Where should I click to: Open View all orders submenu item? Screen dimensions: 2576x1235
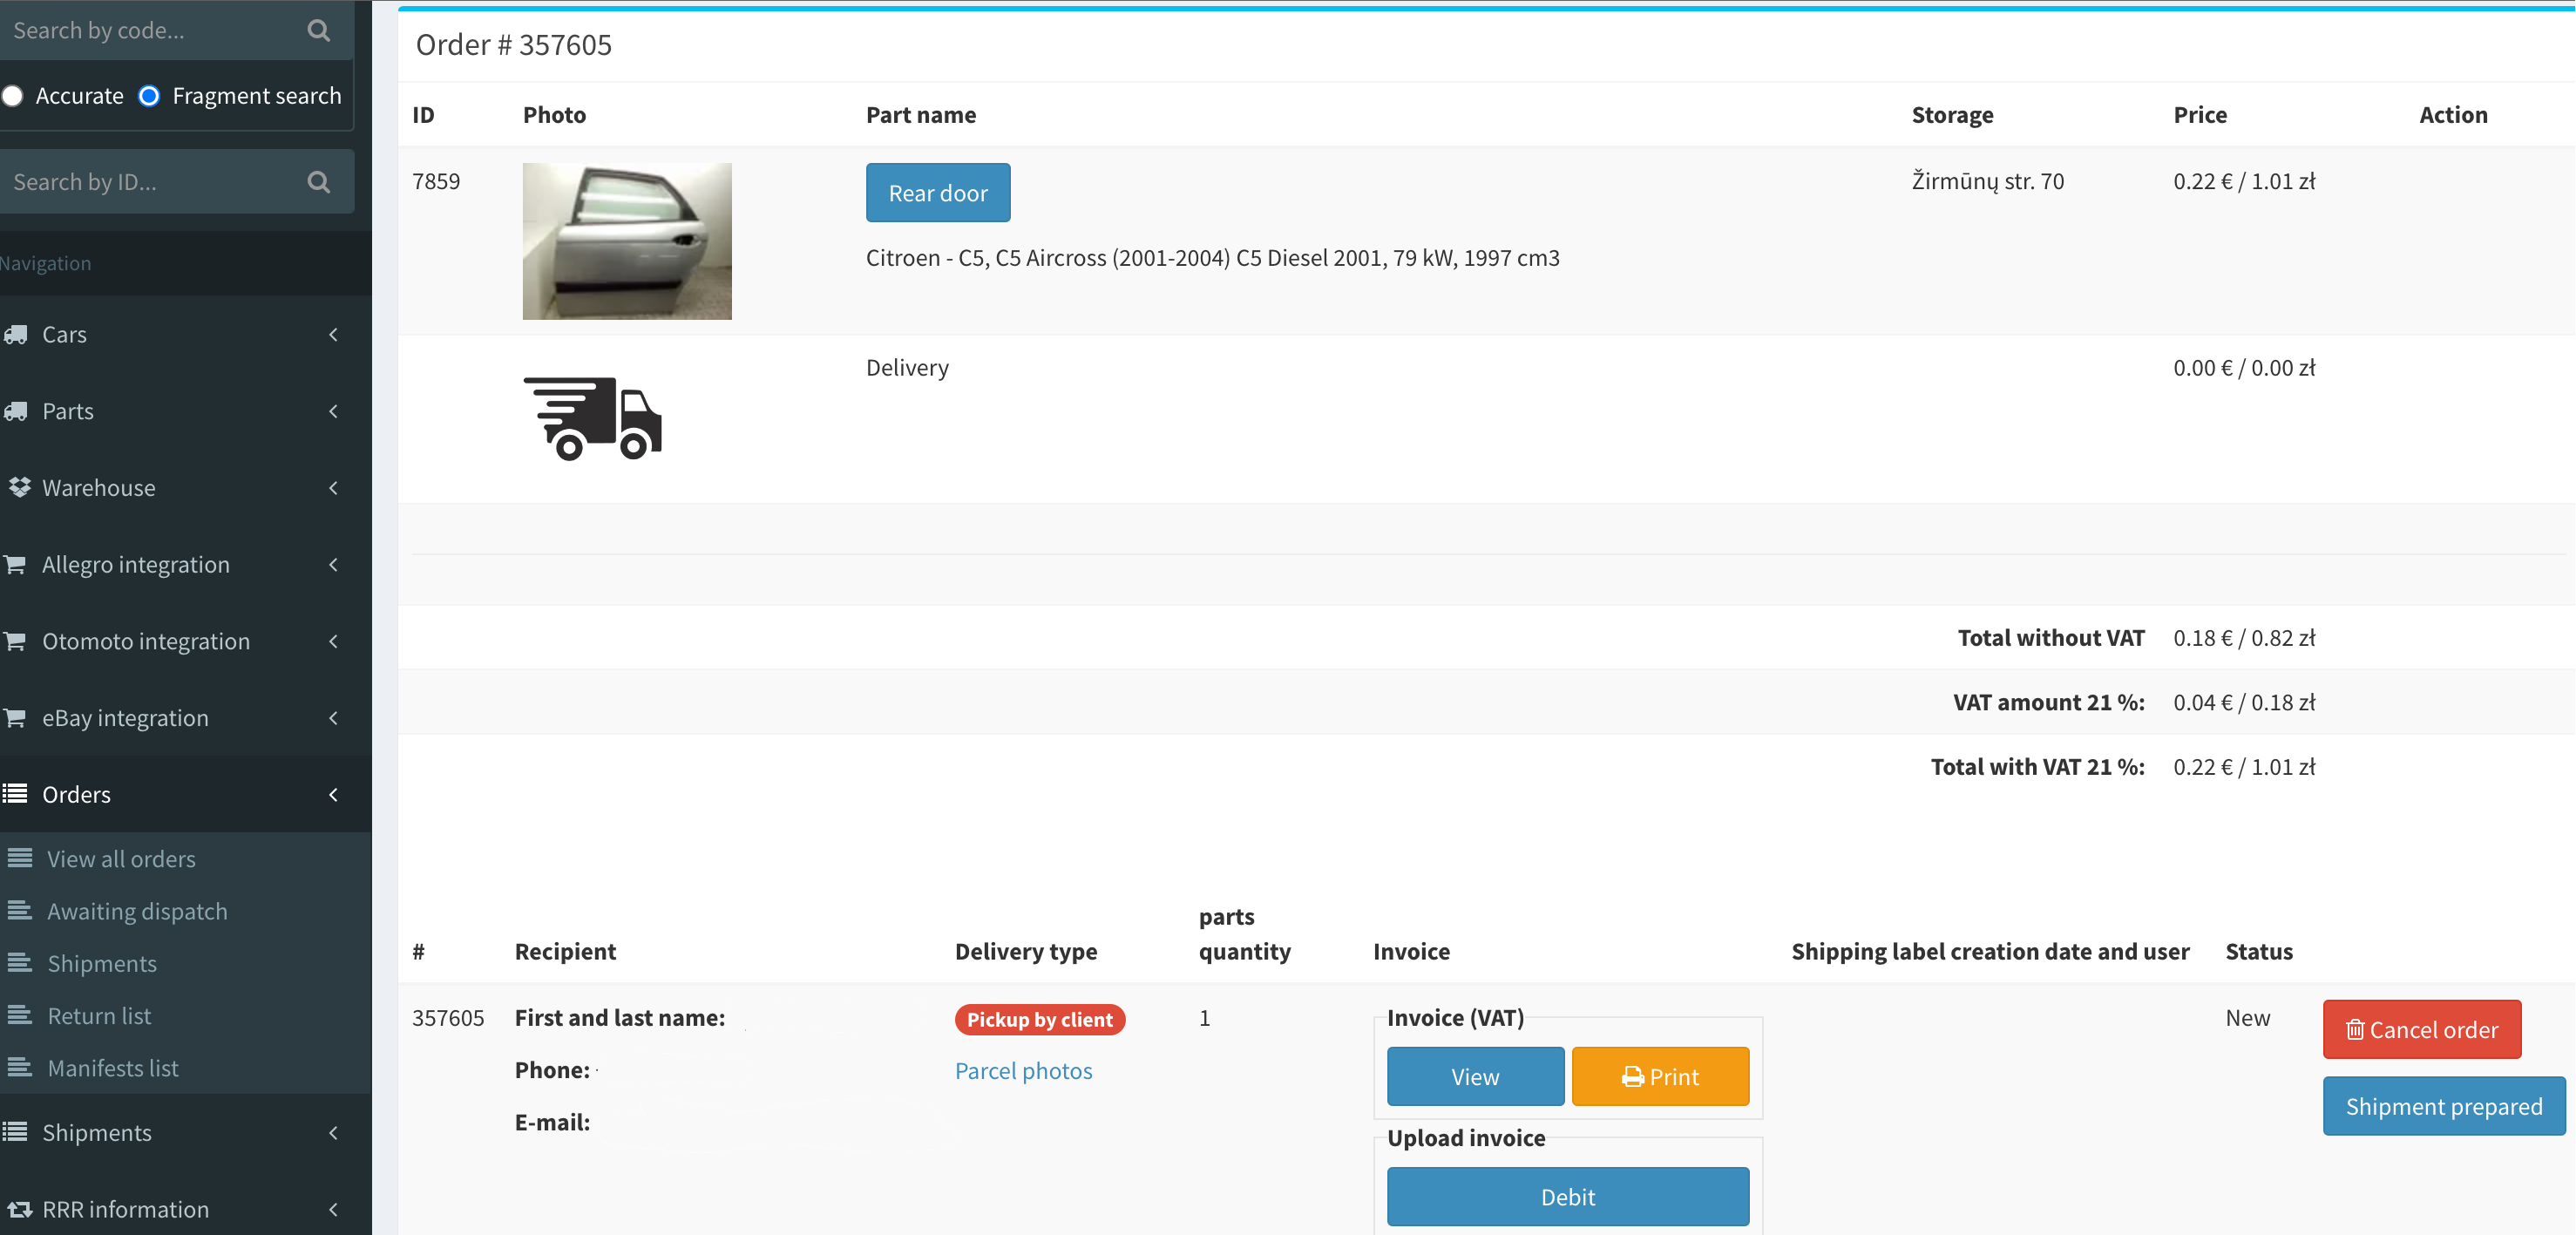click(x=121, y=859)
